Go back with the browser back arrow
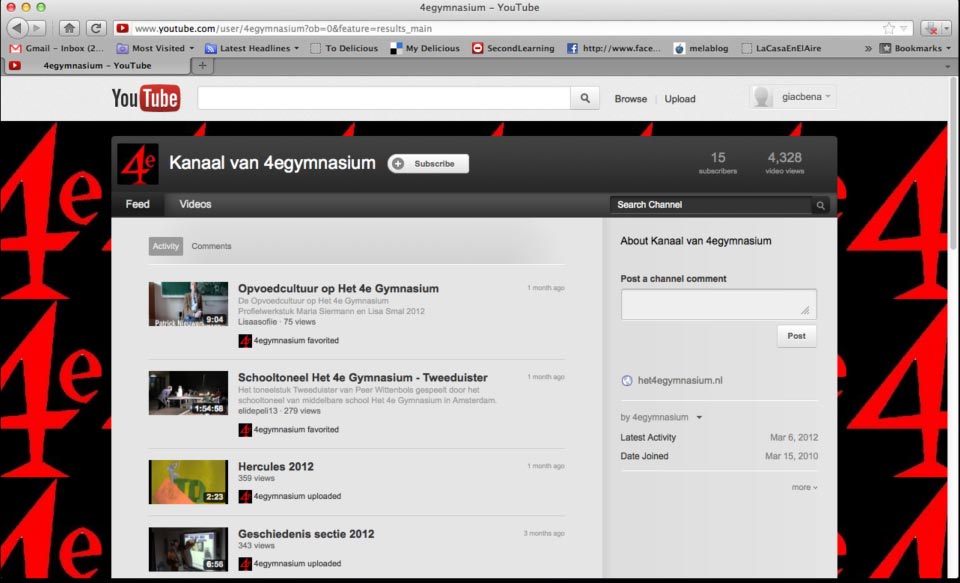This screenshot has height=583, width=960. click(x=17, y=28)
